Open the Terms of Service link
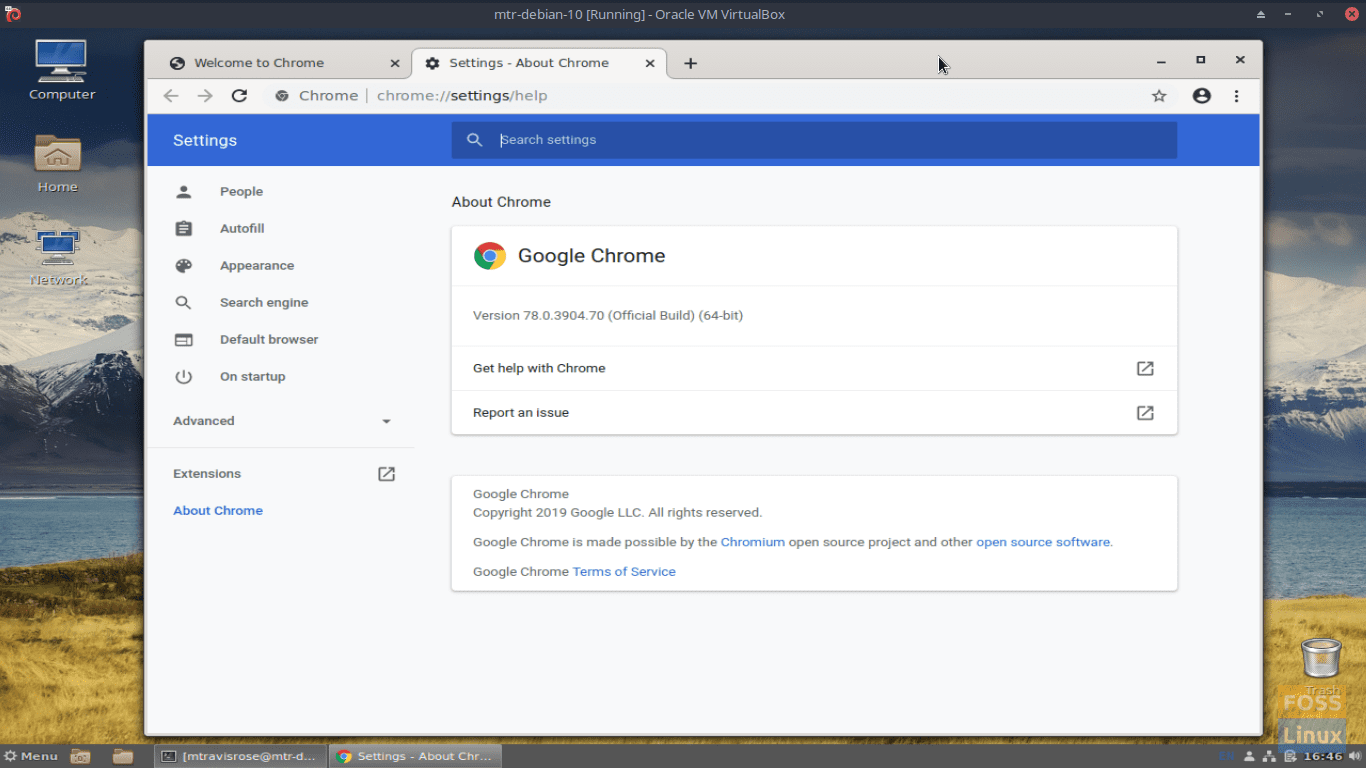 pos(624,572)
